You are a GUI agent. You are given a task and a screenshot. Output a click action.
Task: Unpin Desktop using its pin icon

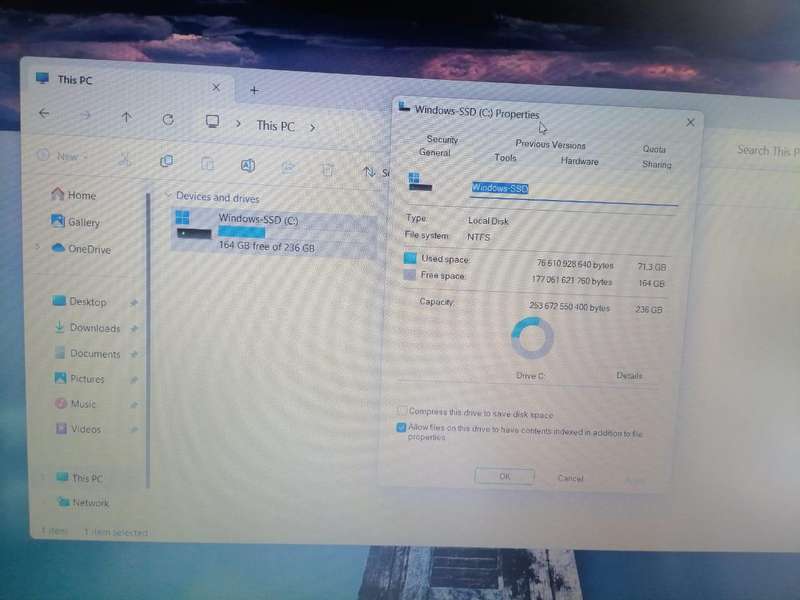click(x=134, y=303)
